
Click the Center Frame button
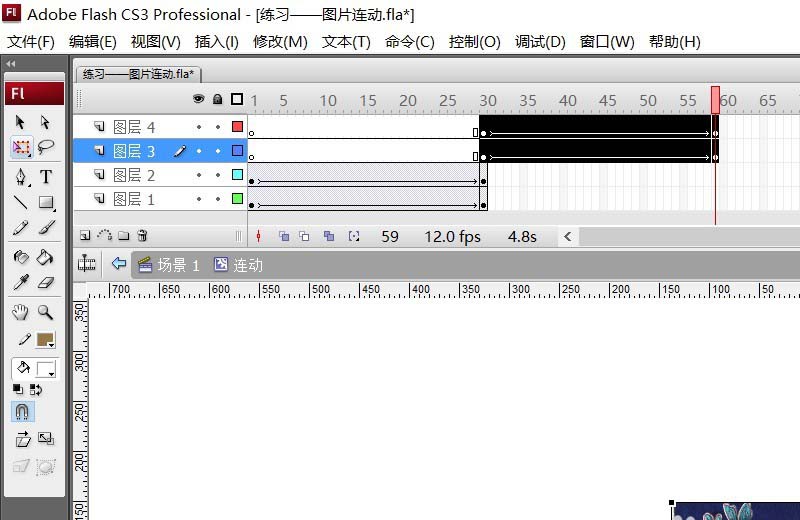[x=259, y=236]
